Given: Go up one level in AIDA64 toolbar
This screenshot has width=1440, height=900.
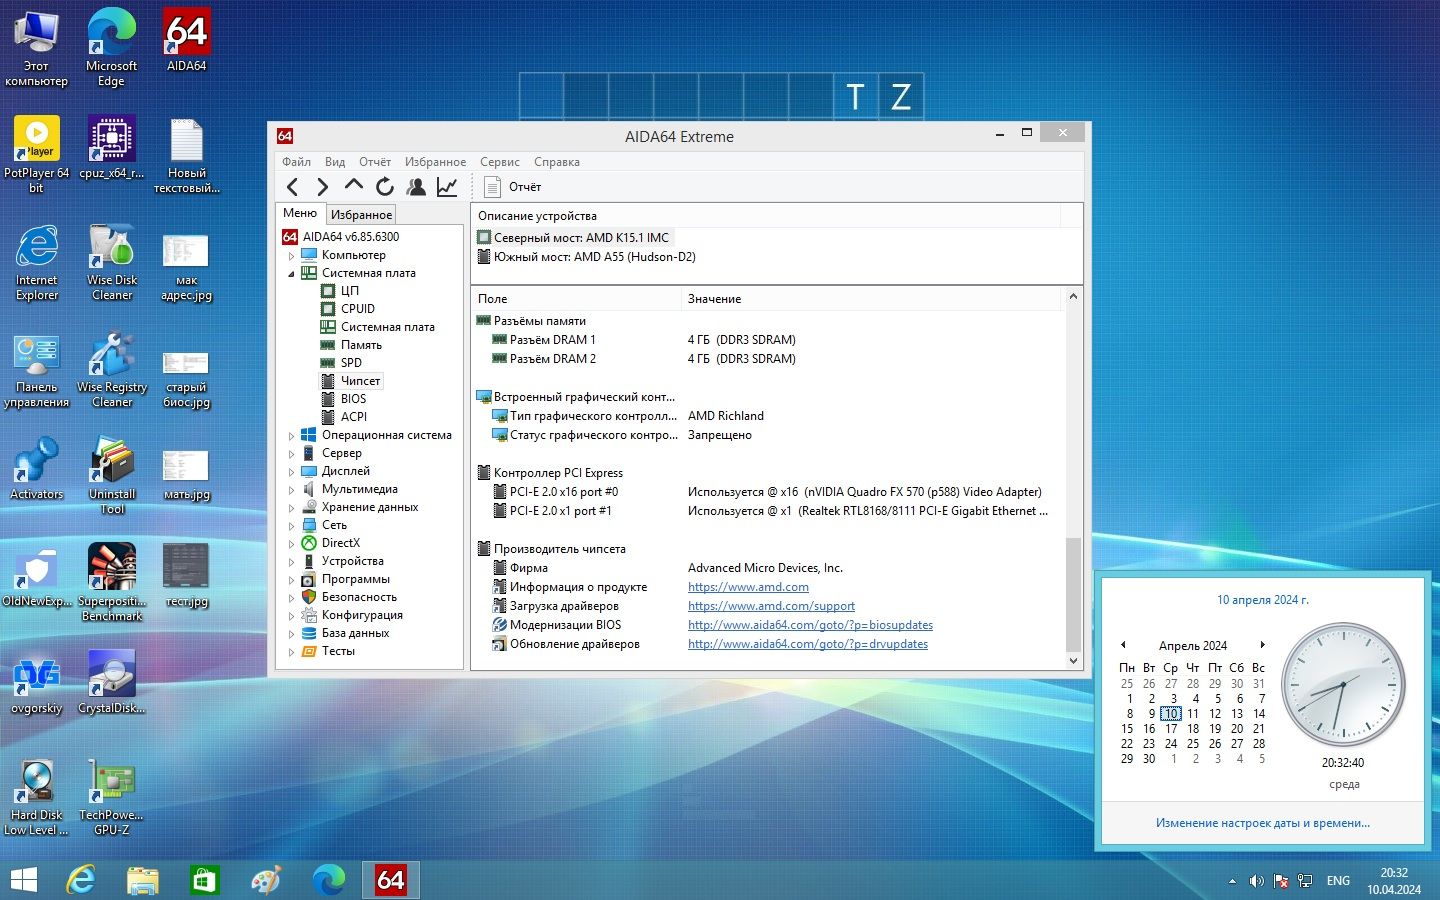Looking at the screenshot, I should (353, 186).
